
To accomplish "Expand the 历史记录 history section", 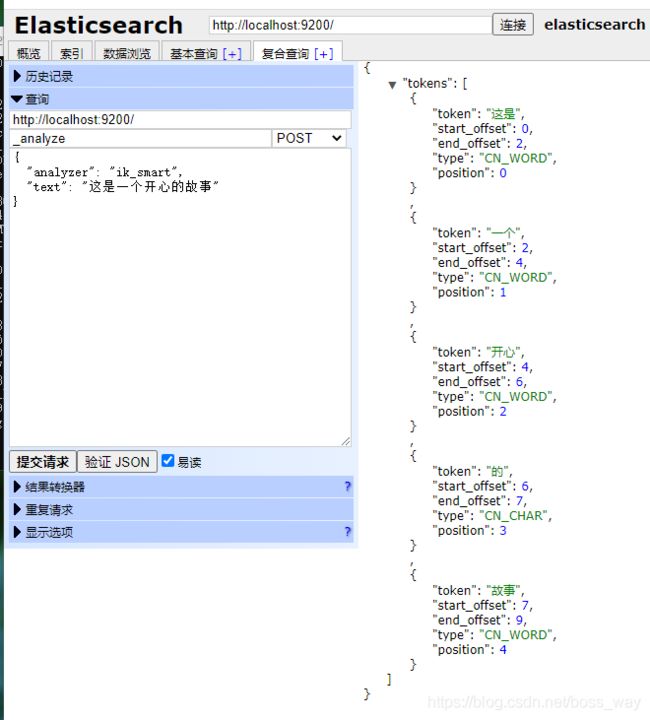I will (181, 76).
